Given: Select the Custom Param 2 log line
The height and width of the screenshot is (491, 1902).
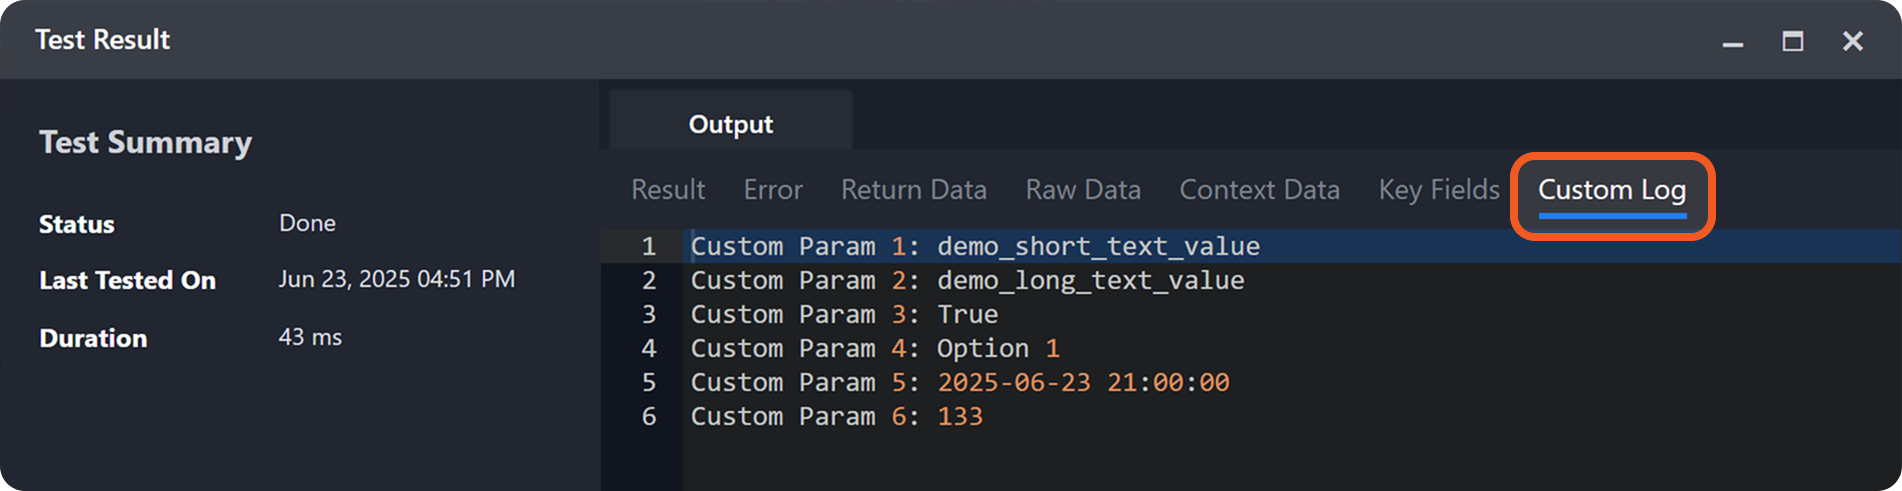Looking at the screenshot, I should 966,281.
